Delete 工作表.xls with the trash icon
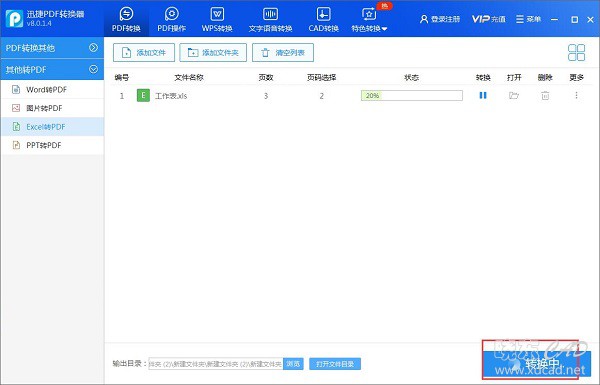The image size is (600, 385). coord(545,96)
